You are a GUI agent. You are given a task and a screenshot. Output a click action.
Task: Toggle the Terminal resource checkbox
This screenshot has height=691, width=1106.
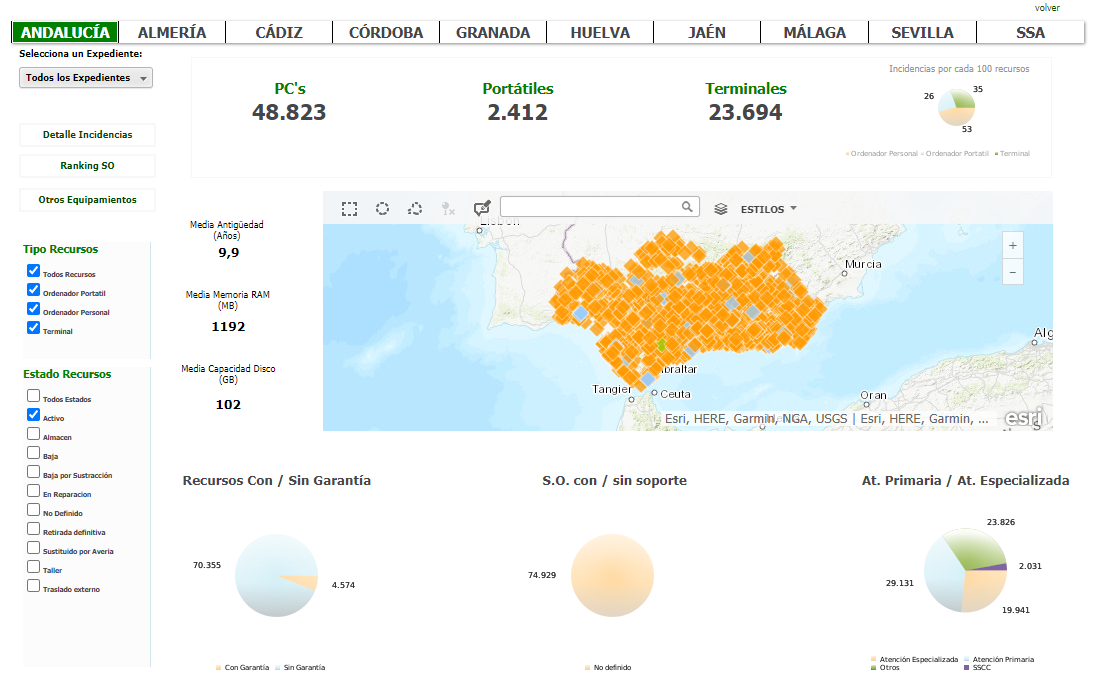pyautogui.click(x=33, y=328)
